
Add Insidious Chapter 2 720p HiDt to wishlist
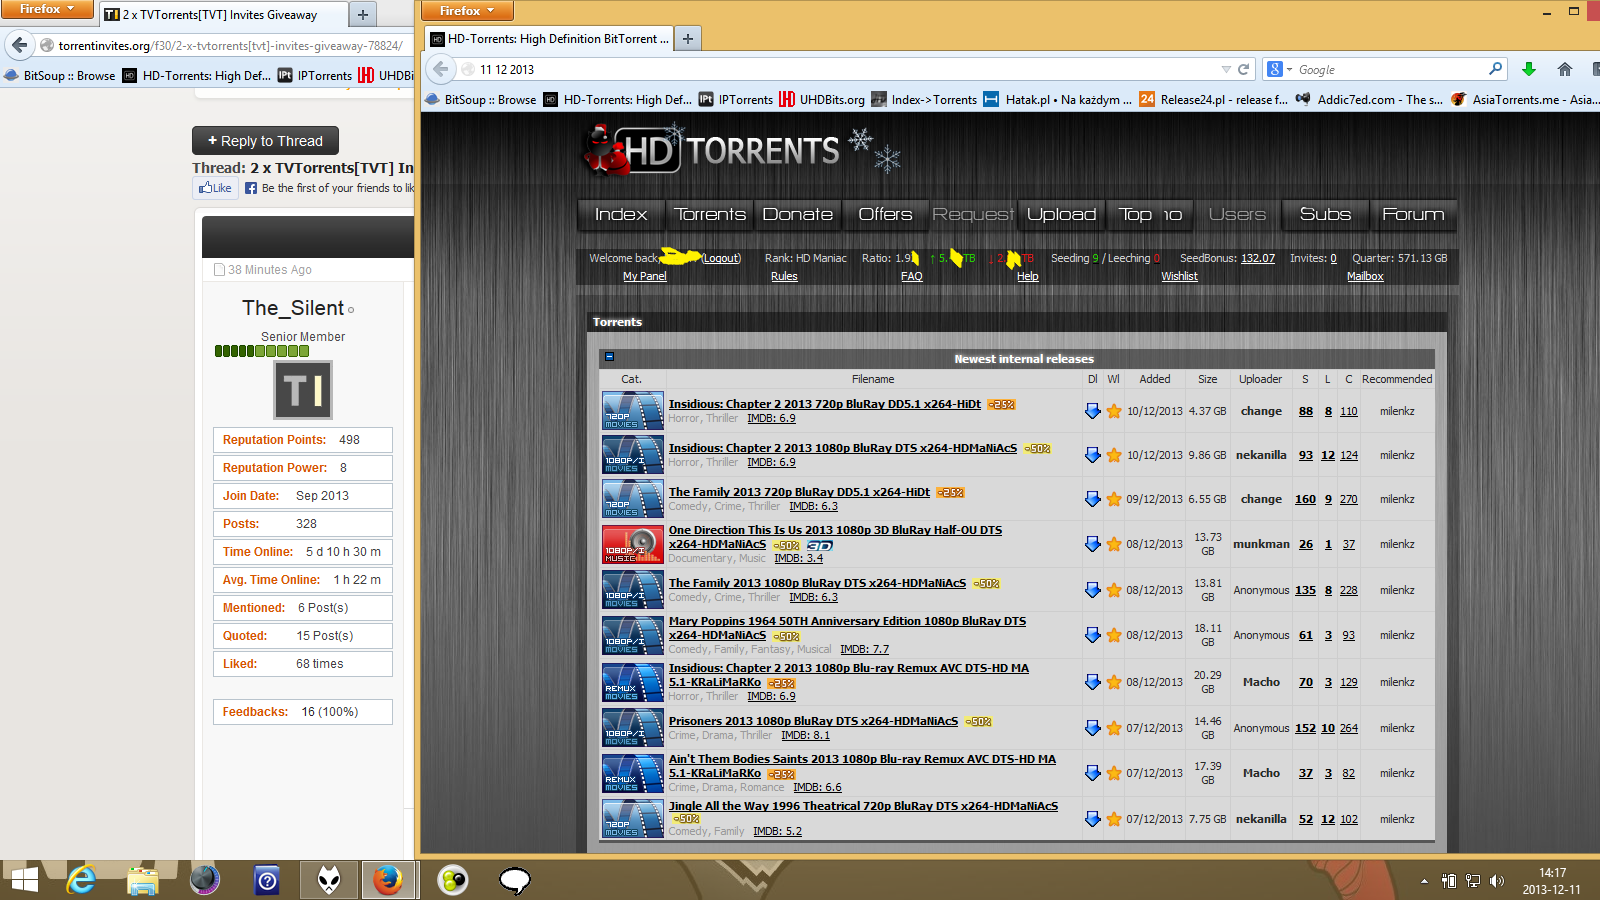click(x=1114, y=411)
